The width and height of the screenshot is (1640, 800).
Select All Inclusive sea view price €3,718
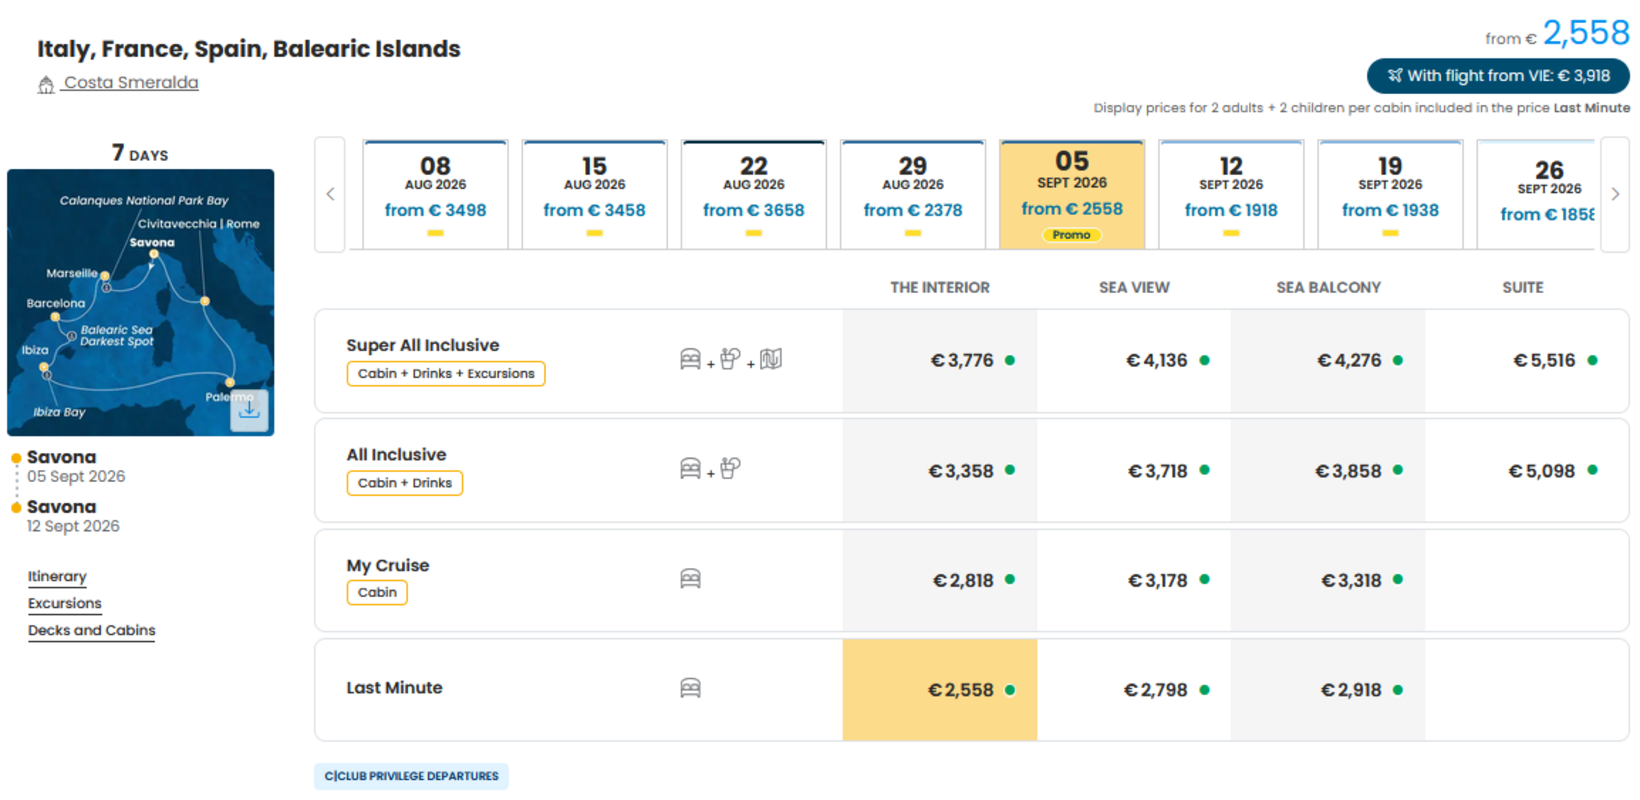(x=1134, y=470)
